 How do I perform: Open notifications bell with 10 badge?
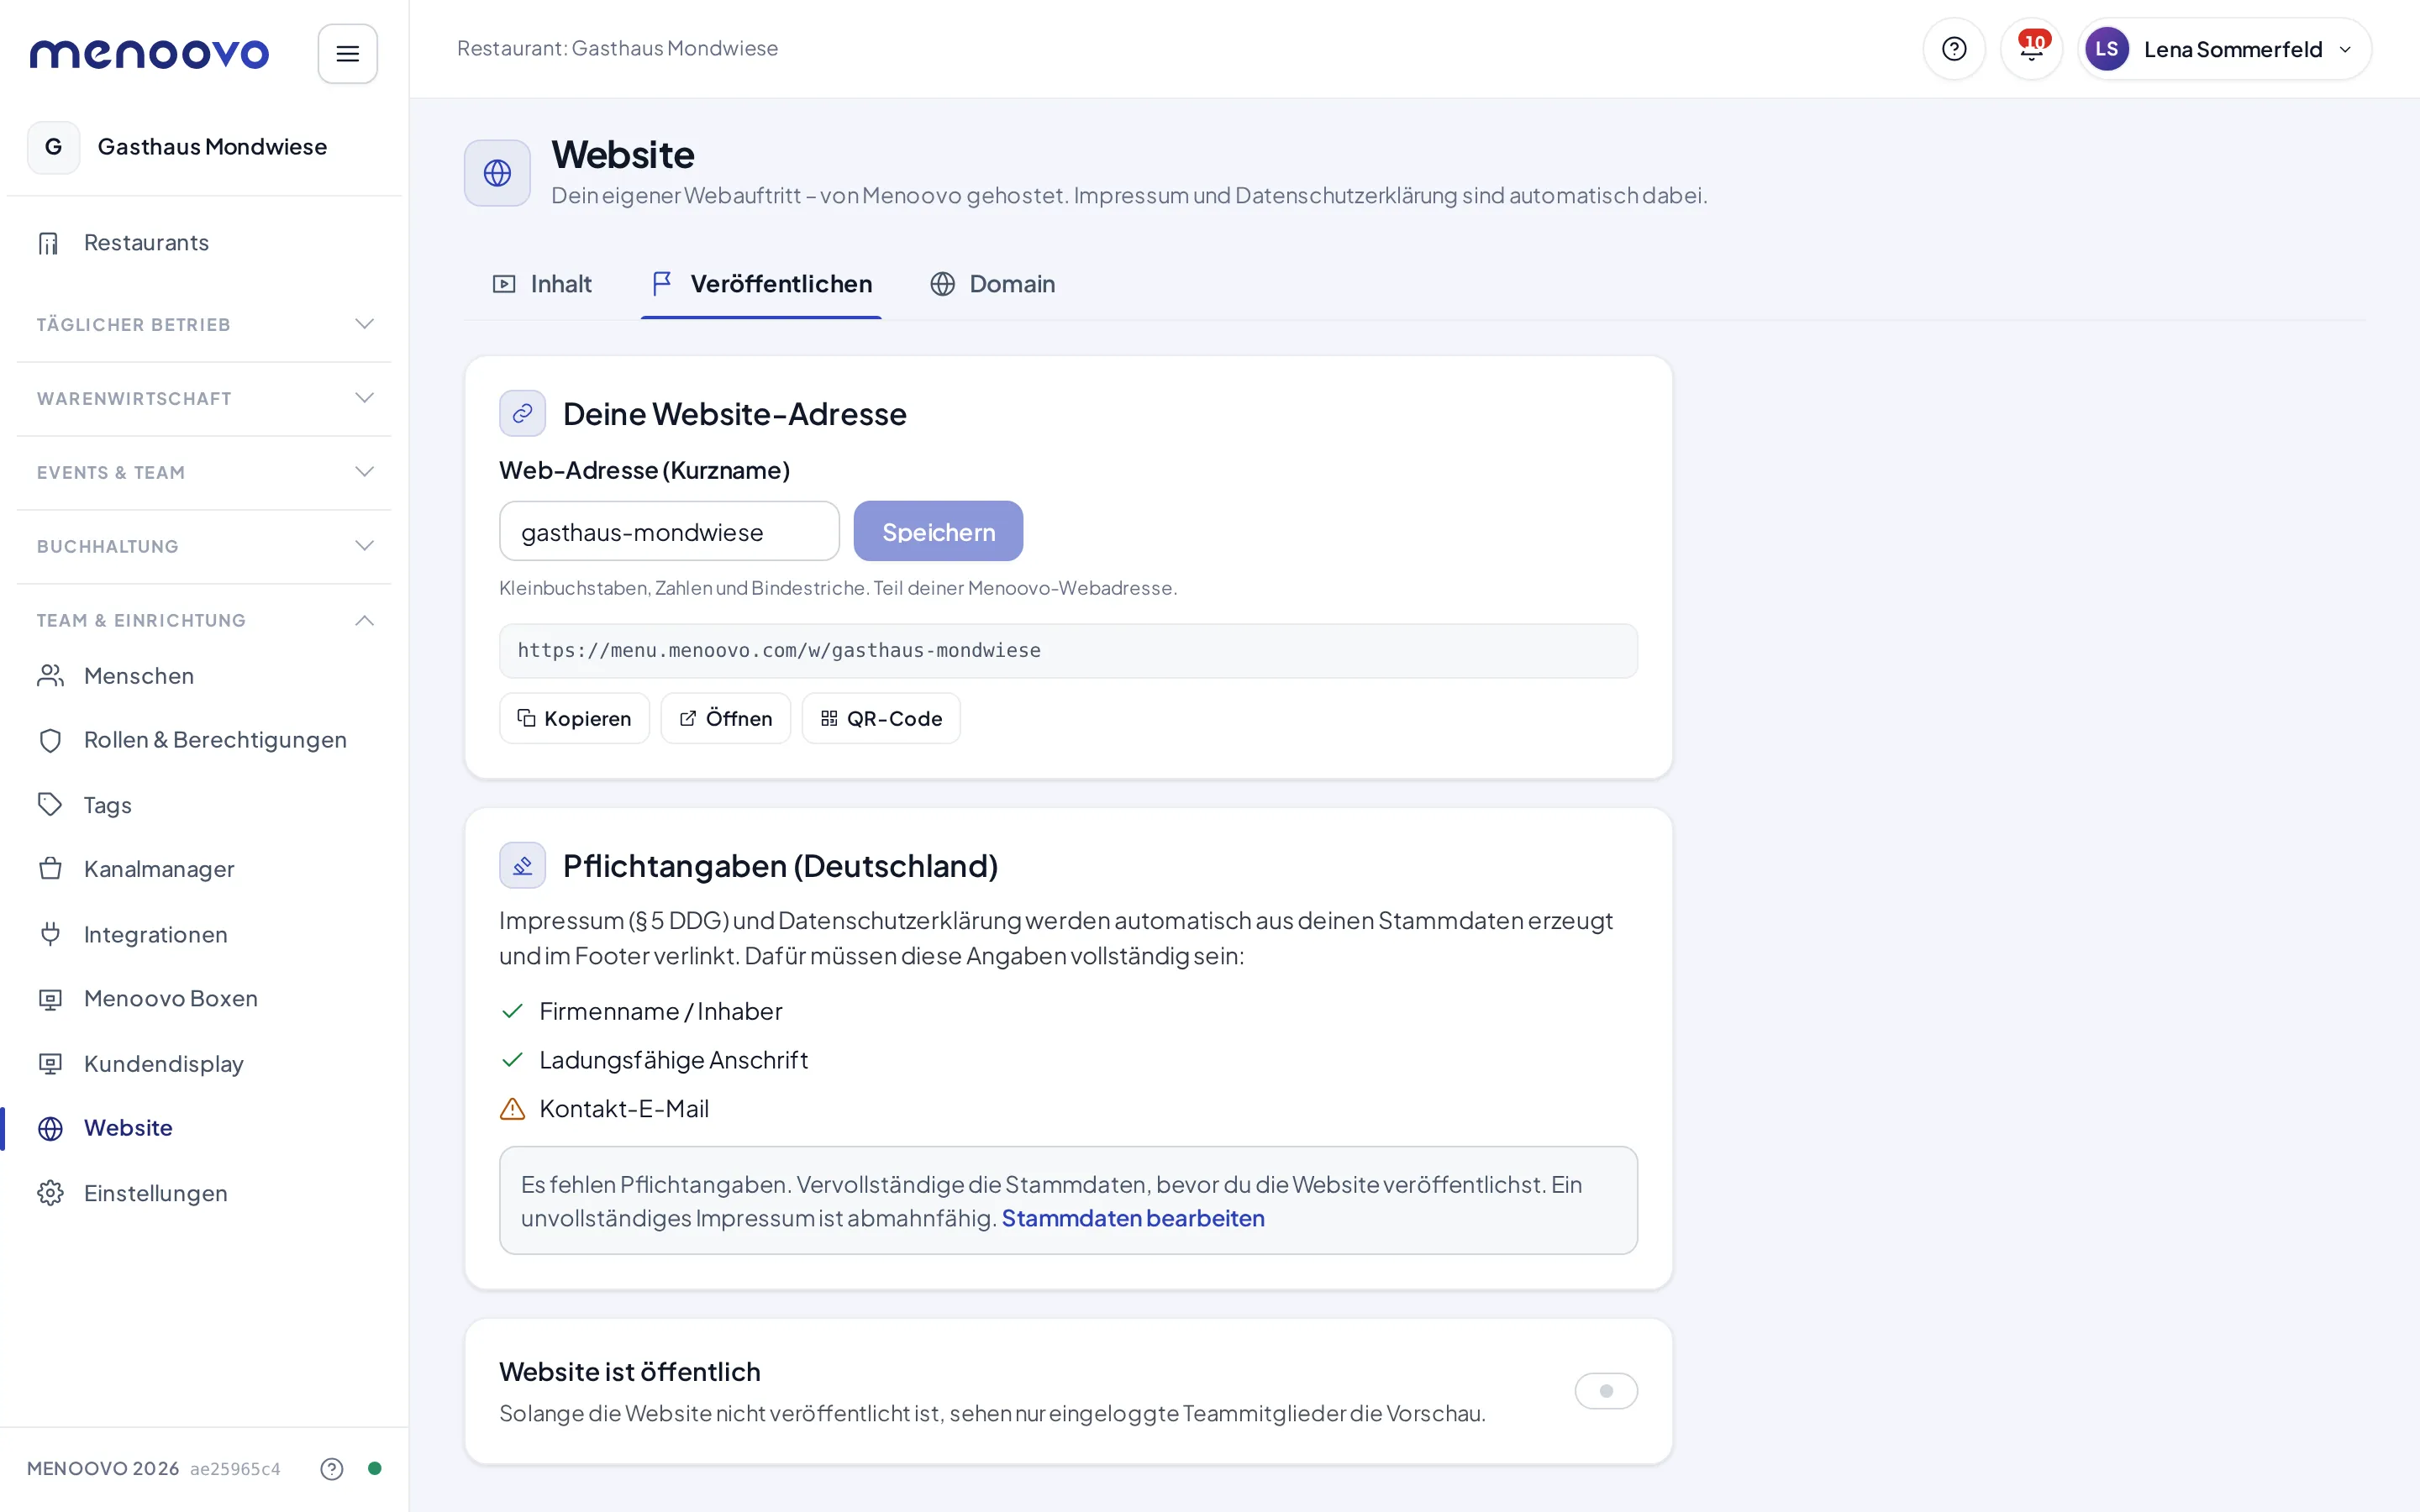[2031, 49]
